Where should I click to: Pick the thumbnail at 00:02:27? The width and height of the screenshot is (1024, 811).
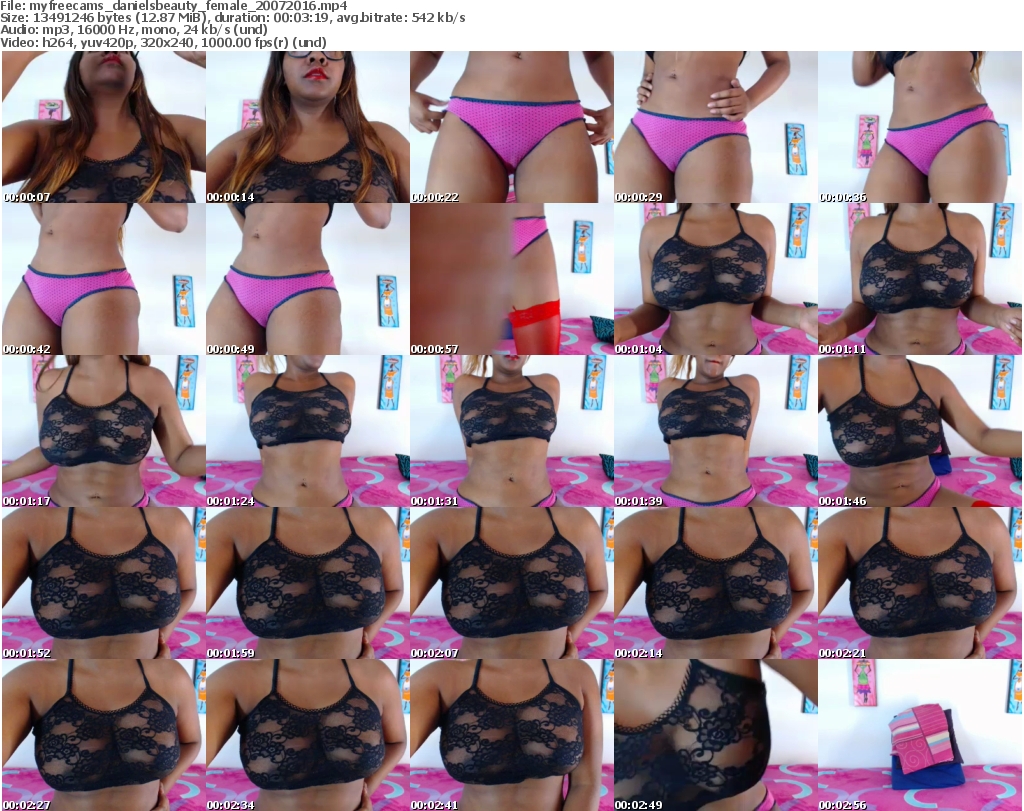tap(104, 735)
